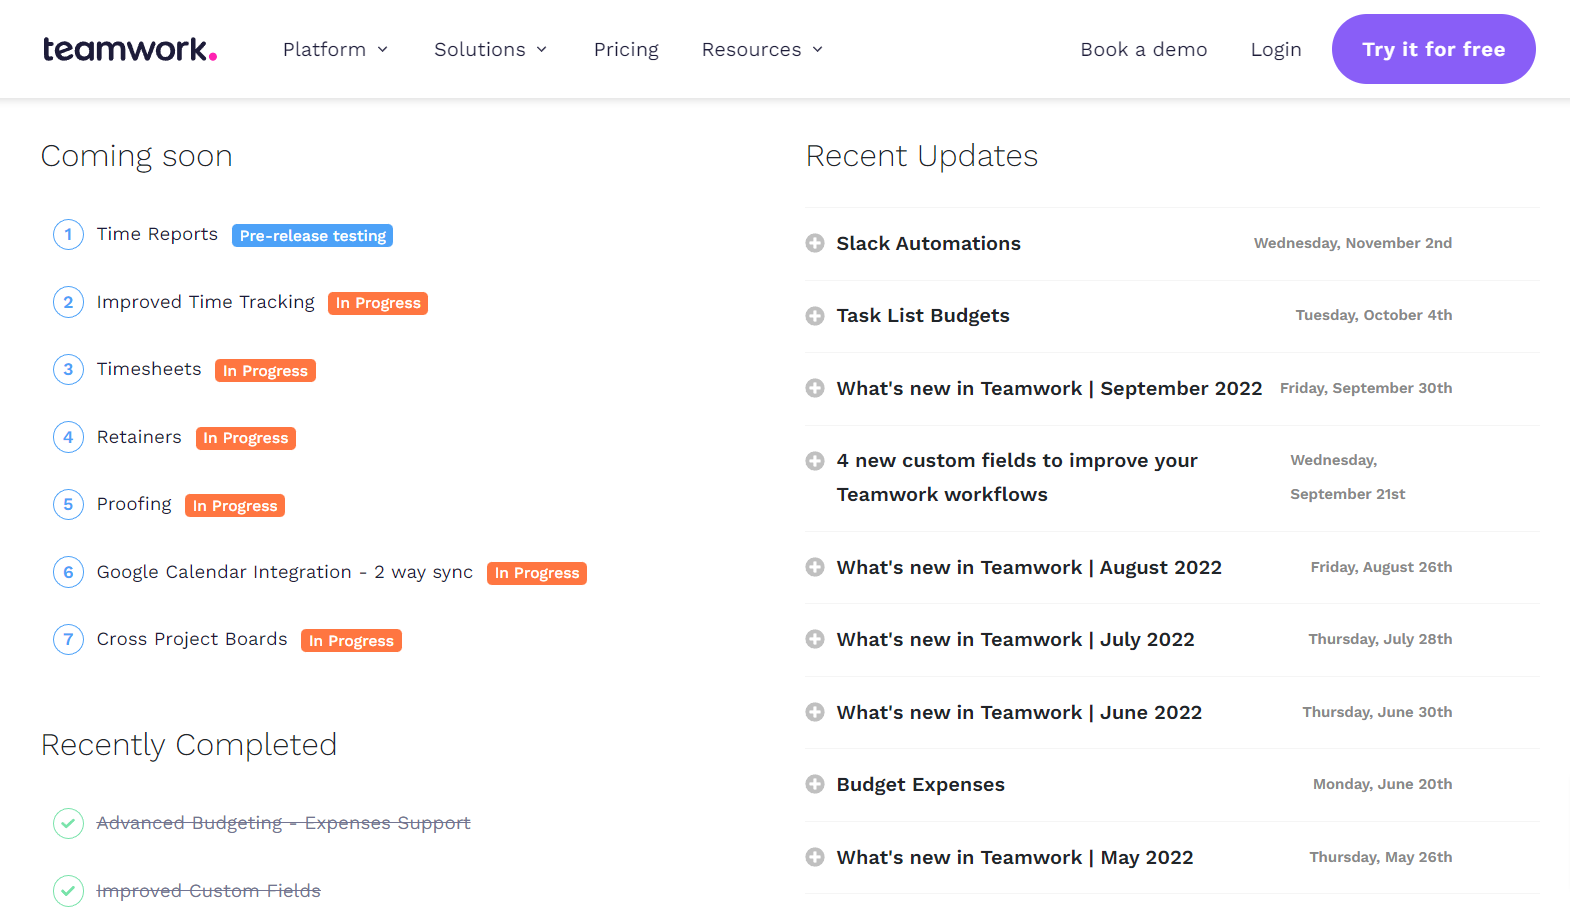The image size is (1570, 911).
Task: Click checkmark icon beside Improved Custom Fields
Action: click(x=68, y=891)
